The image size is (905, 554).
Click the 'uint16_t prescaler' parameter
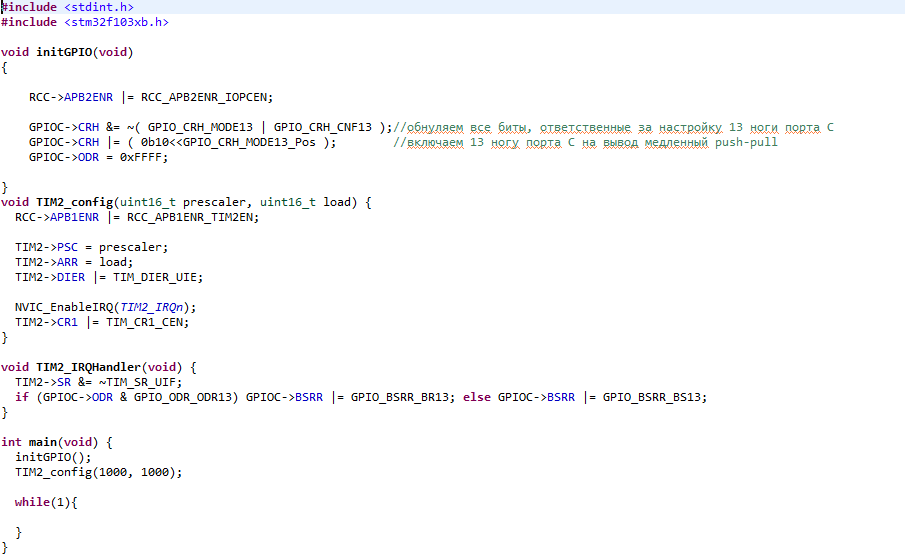183,202
